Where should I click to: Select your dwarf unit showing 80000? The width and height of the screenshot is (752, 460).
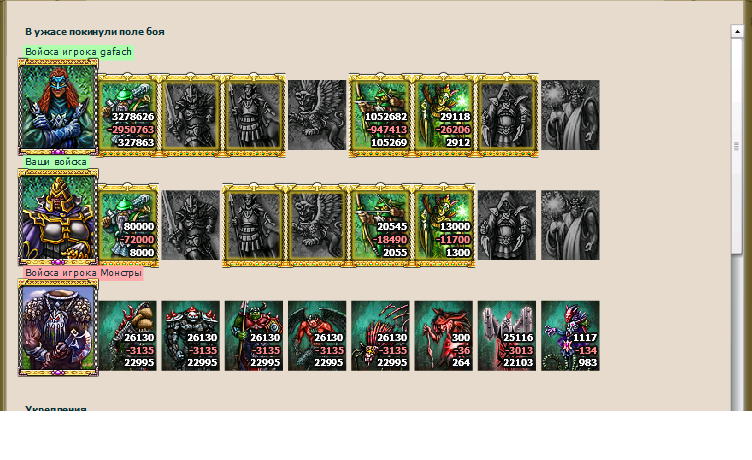(x=128, y=225)
